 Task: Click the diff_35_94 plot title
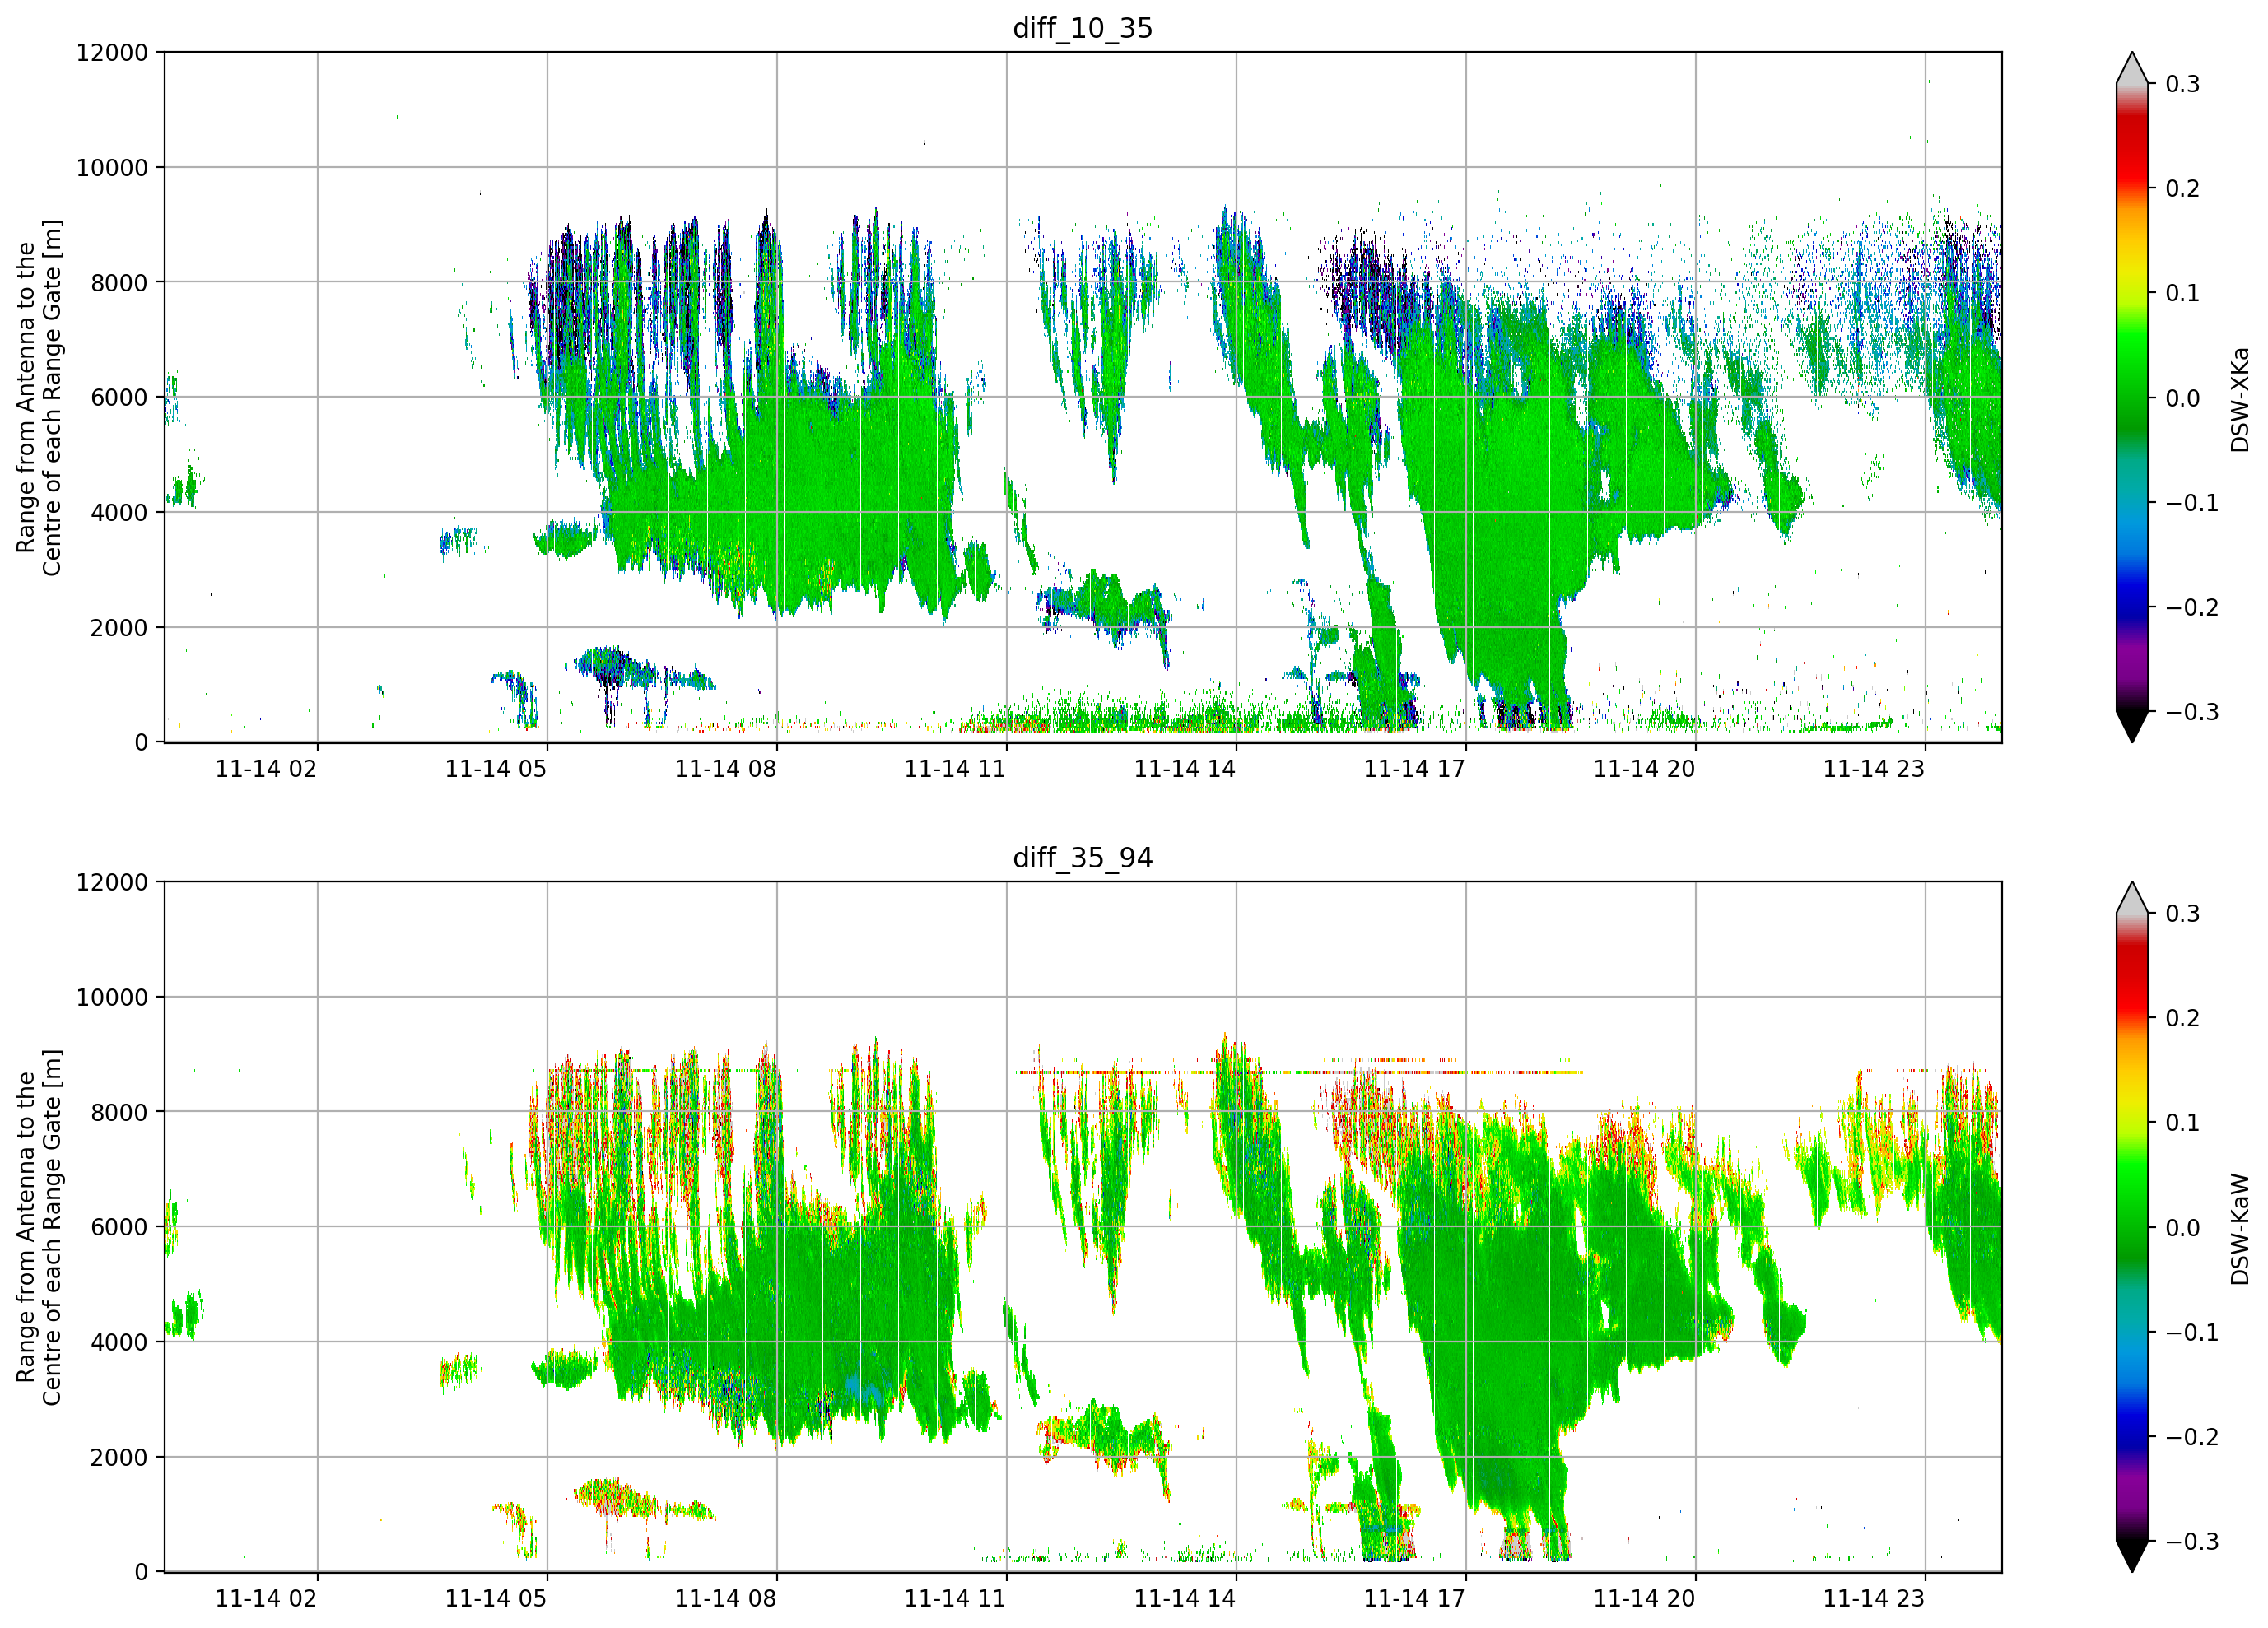click(1082, 858)
